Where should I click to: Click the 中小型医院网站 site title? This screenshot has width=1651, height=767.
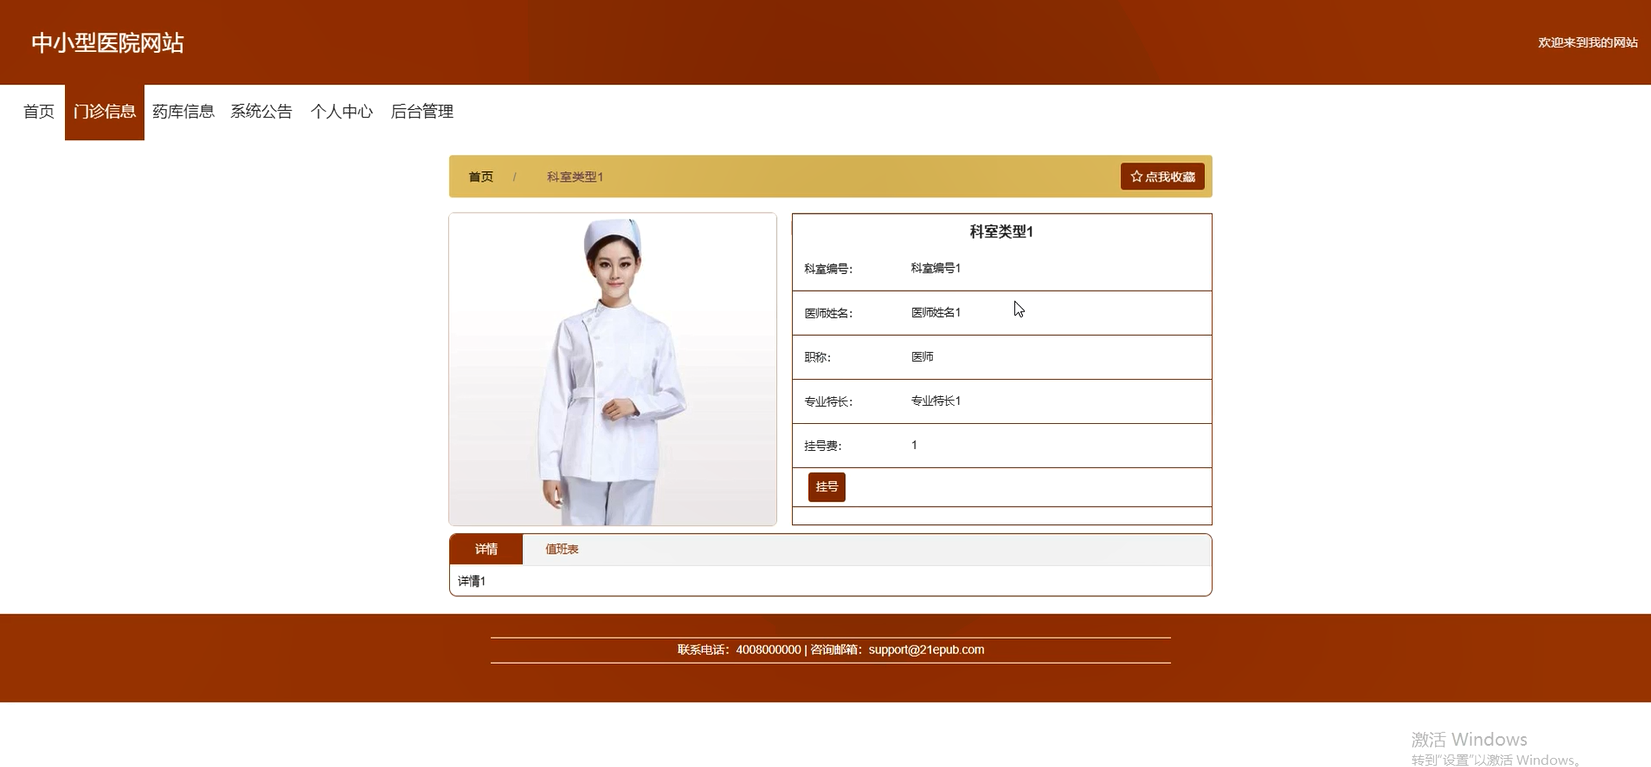pos(108,43)
